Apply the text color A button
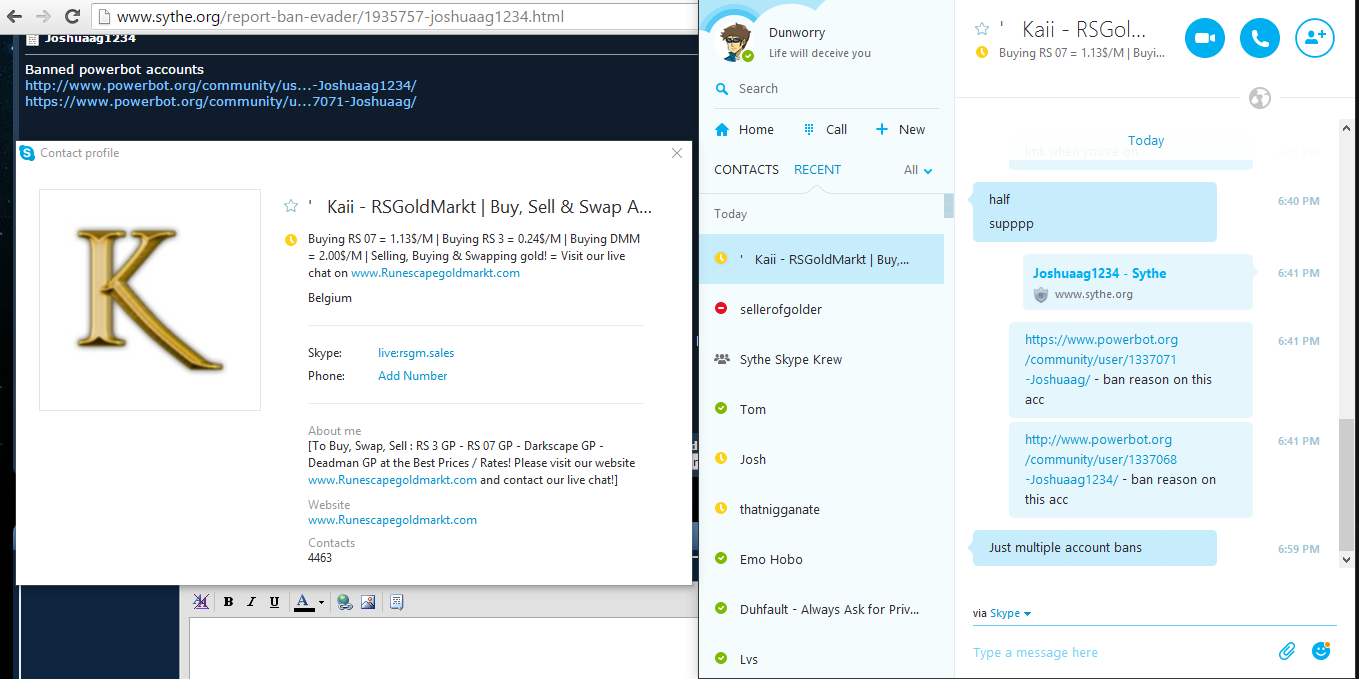This screenshot has height=679, width=1359. 304,602
